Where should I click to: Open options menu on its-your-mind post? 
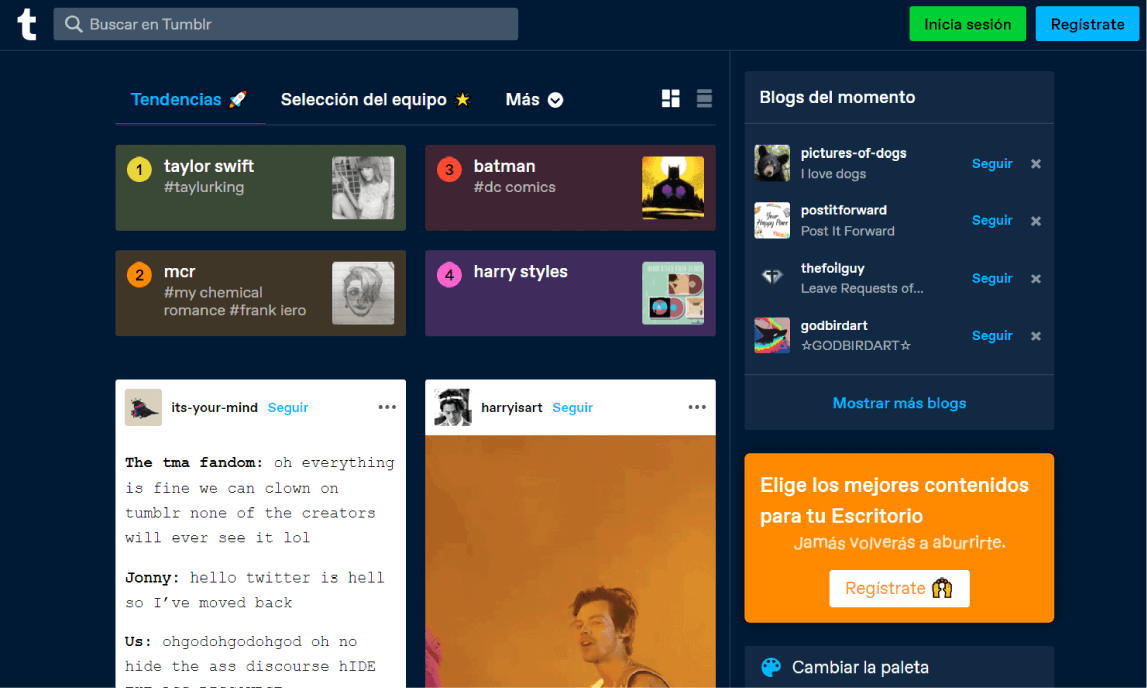pyautogui.click(x=387, y=407)
